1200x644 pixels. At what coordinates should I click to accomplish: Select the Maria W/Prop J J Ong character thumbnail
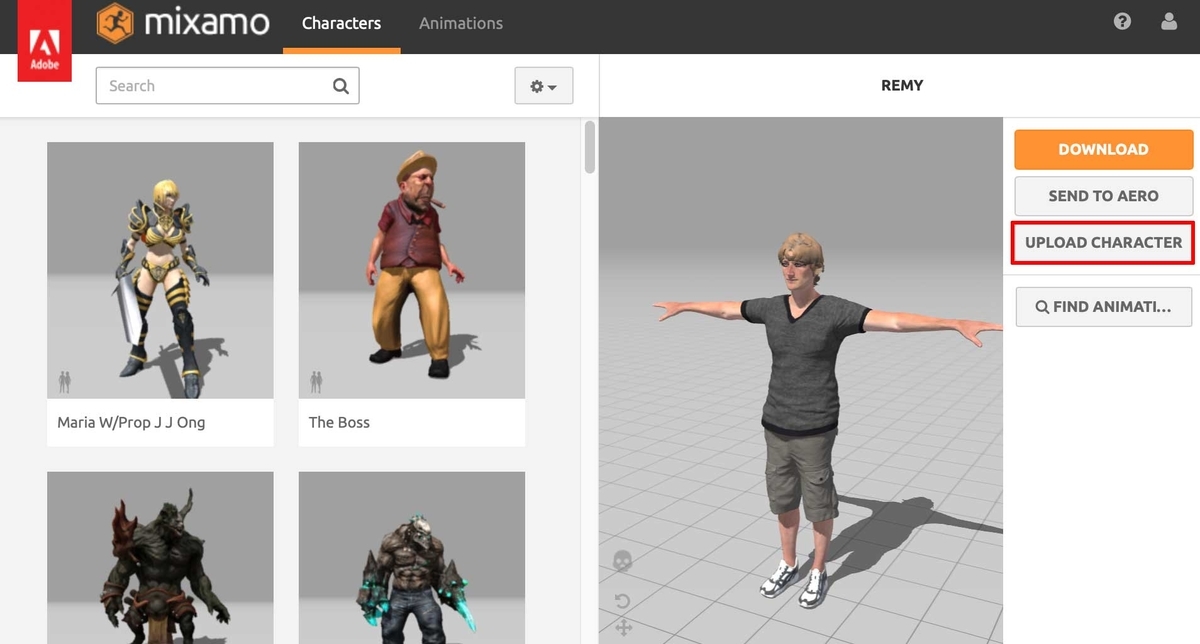[x=160, y=270]
